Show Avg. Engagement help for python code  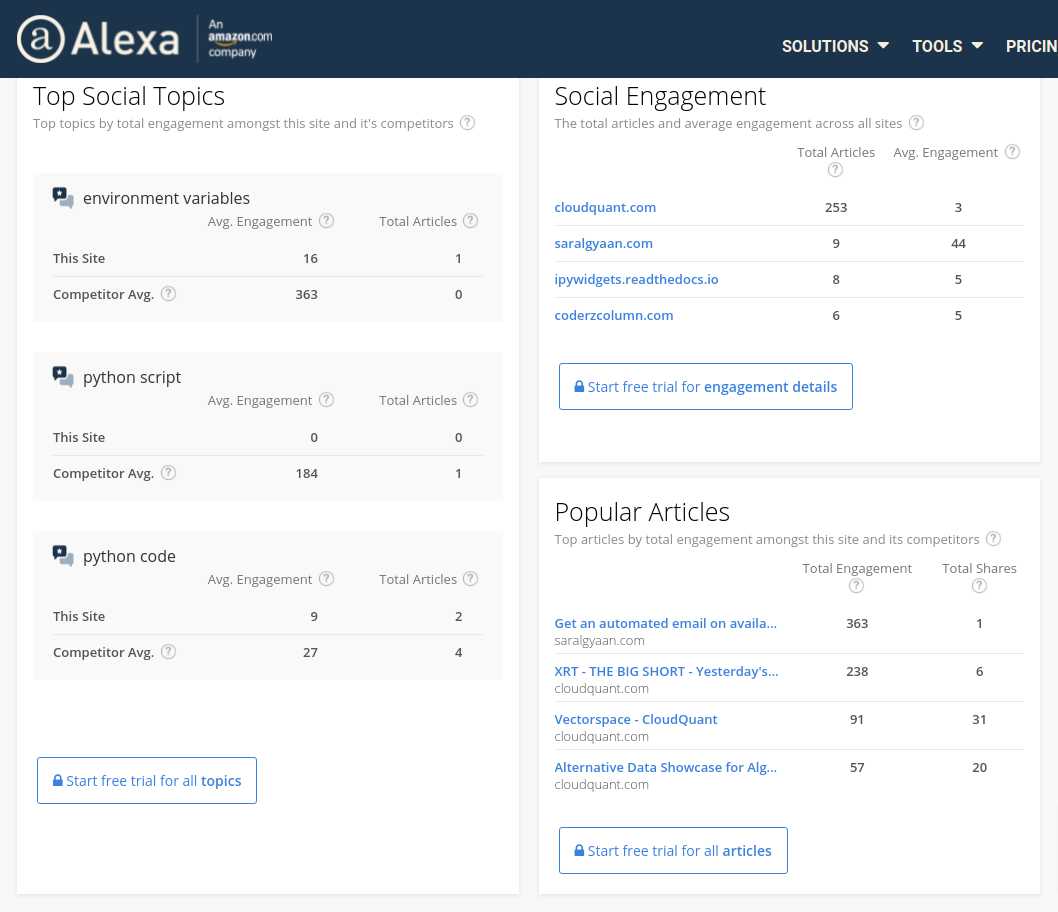[x=327, y=578]
